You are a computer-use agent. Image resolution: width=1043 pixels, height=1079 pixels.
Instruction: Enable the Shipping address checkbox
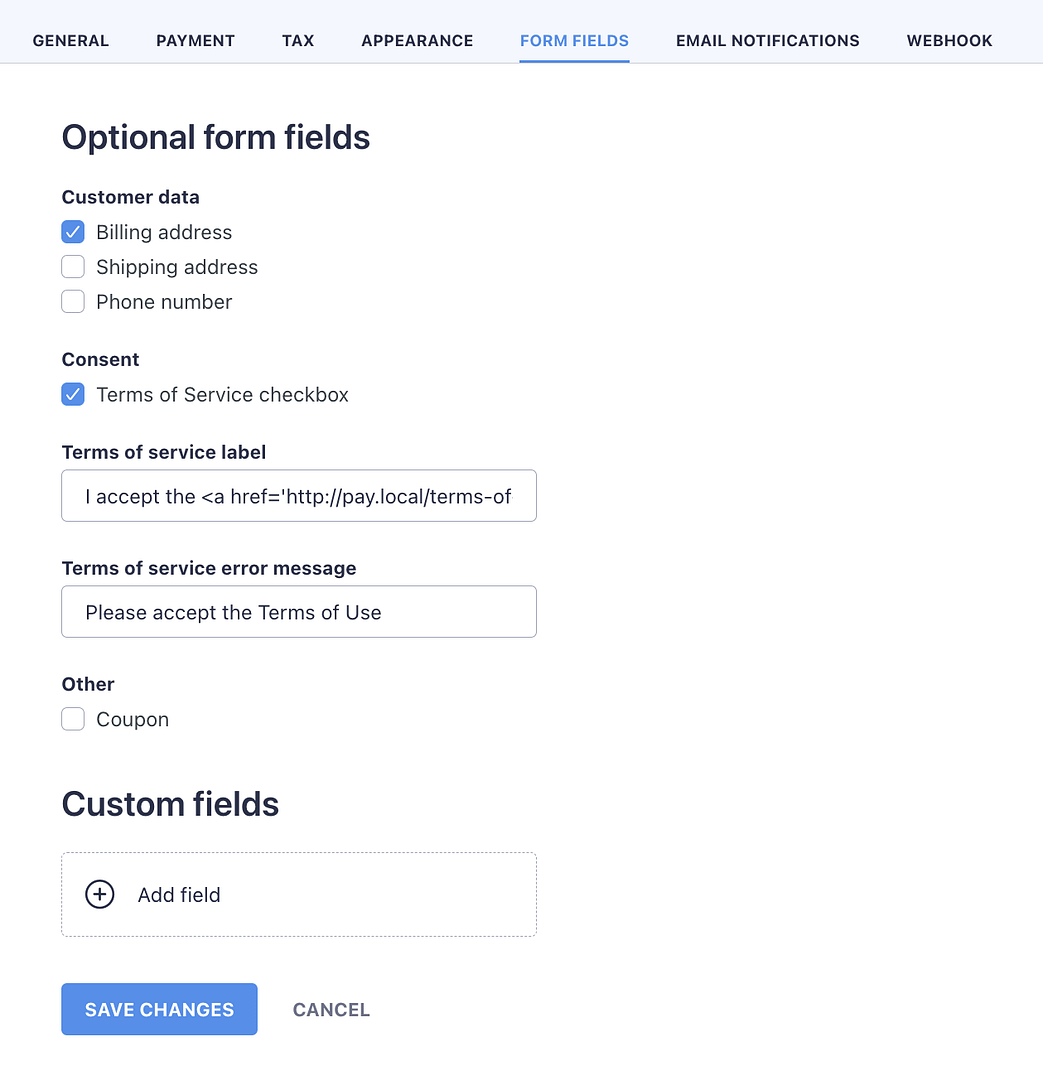point(73,267)
